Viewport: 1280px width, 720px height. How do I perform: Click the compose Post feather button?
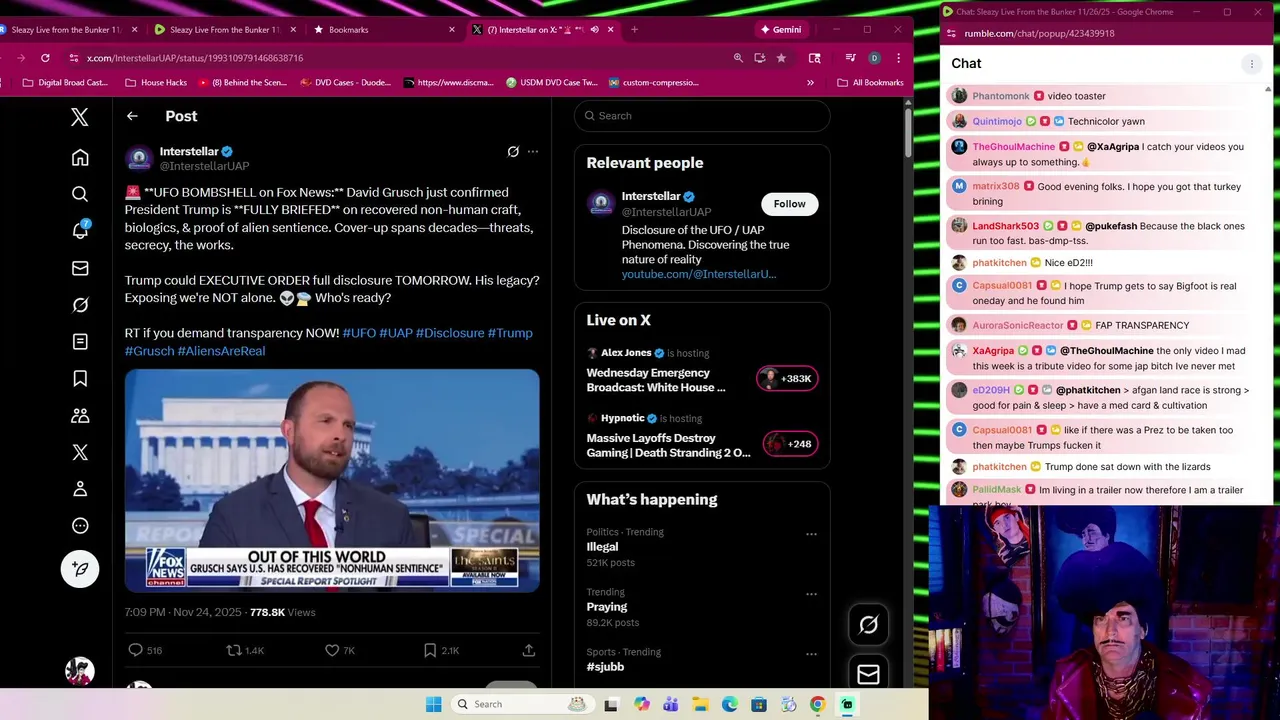pos(80,569)
